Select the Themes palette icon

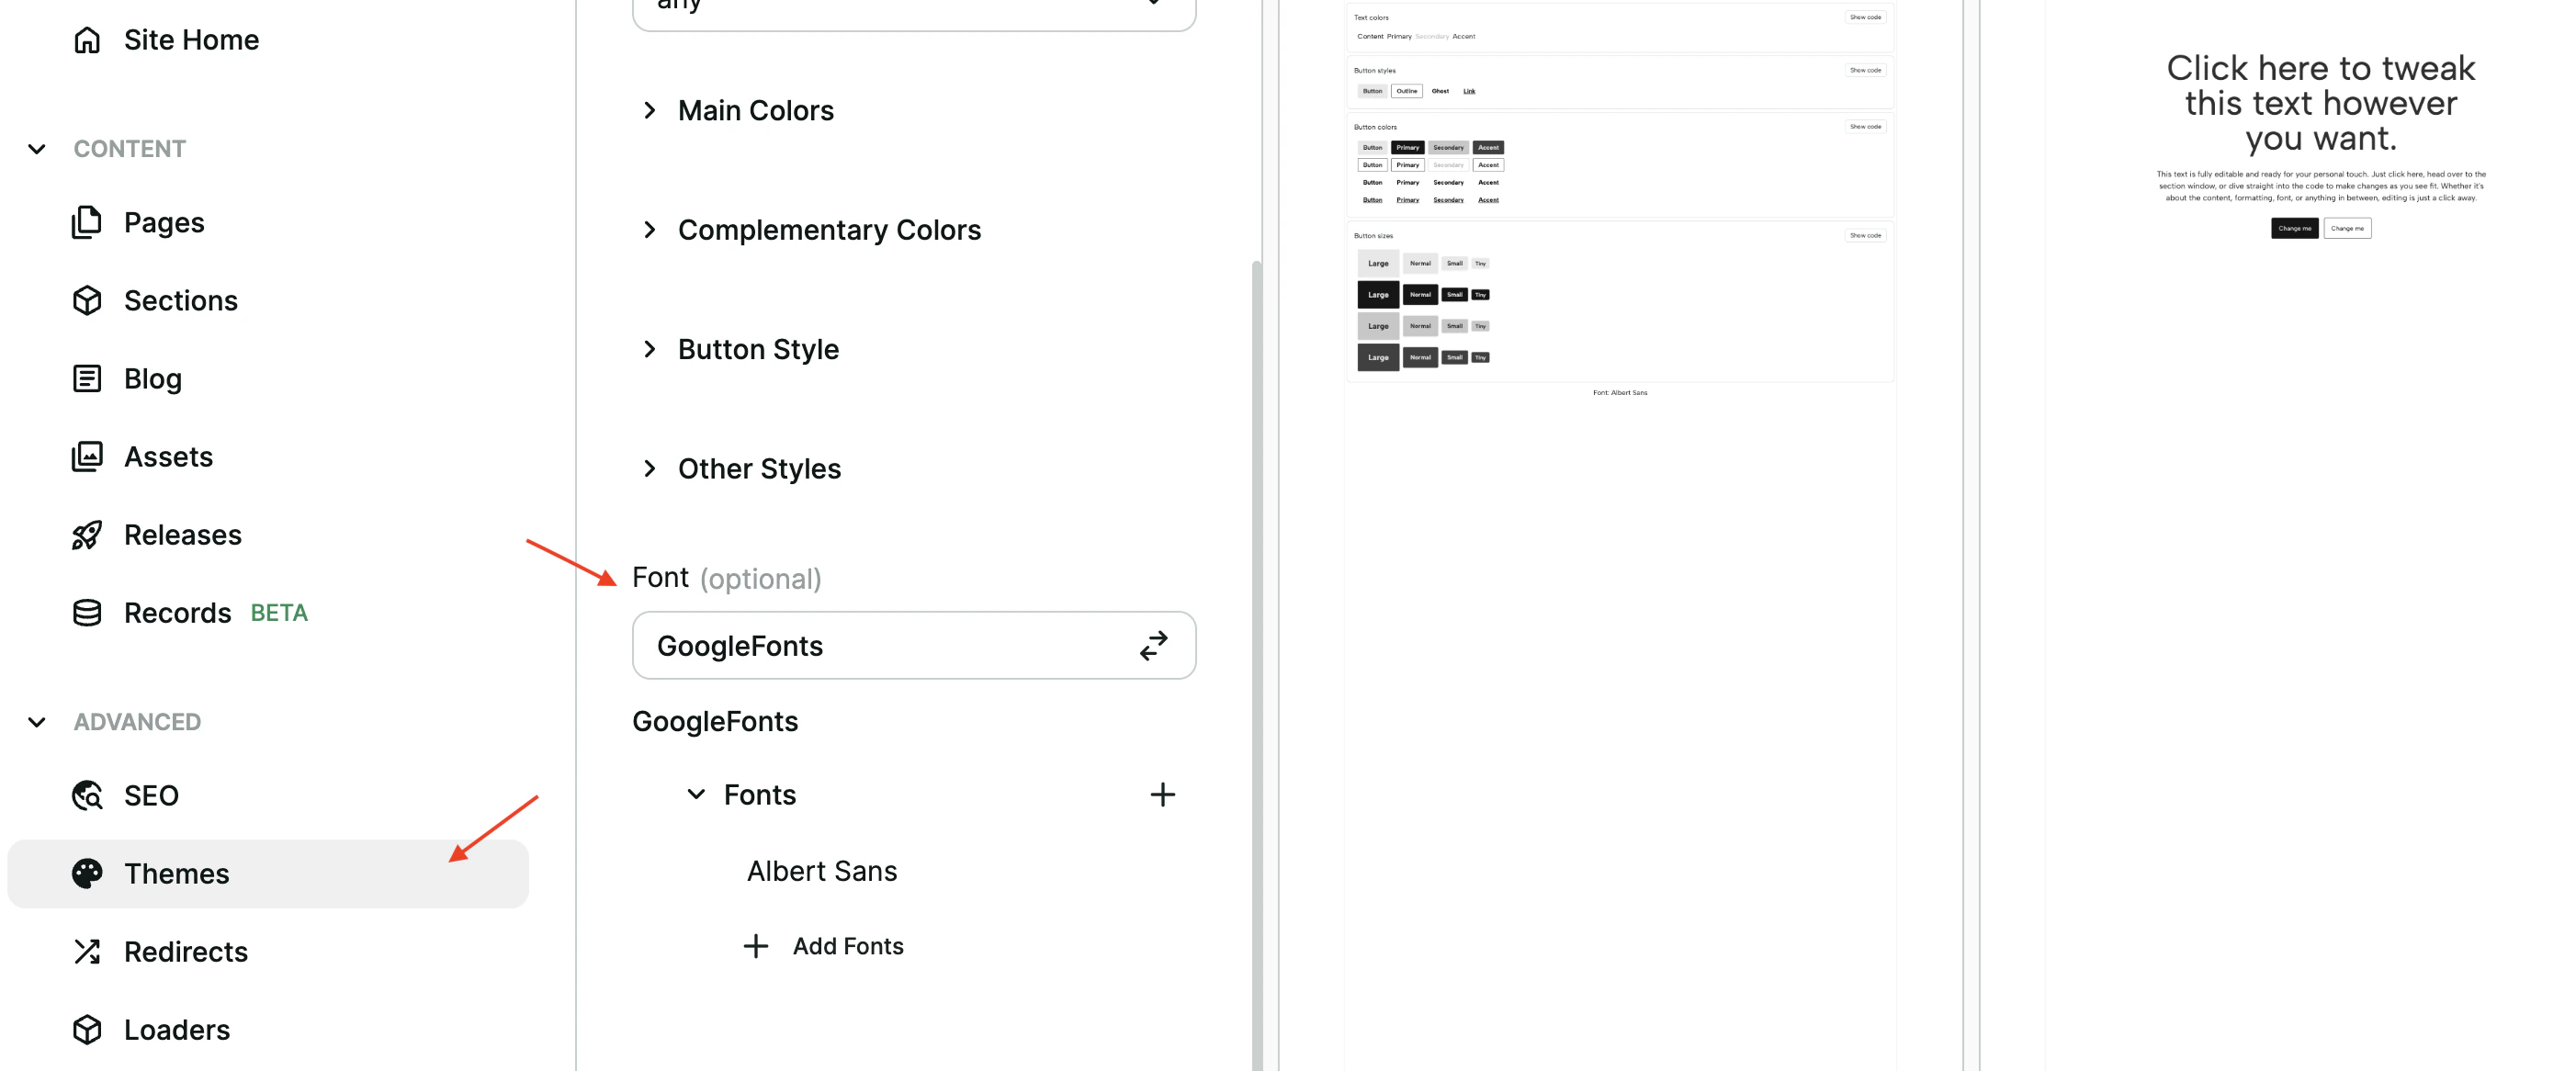click(x=88, y=873)
